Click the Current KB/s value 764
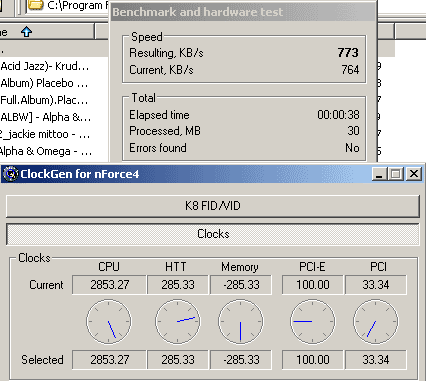The width and height of the screenshot is (426, 381). pos(350,70)
